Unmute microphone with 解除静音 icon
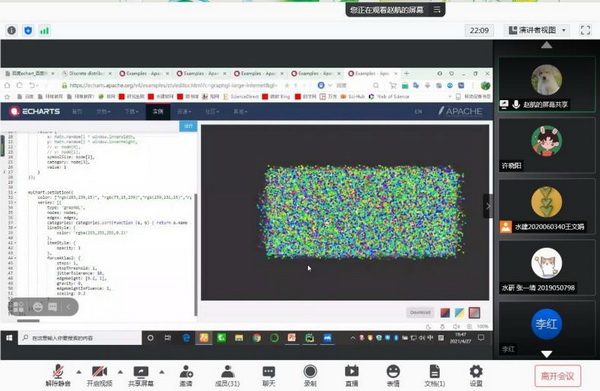This screenshot has width=600, height=391. point(58,376)
